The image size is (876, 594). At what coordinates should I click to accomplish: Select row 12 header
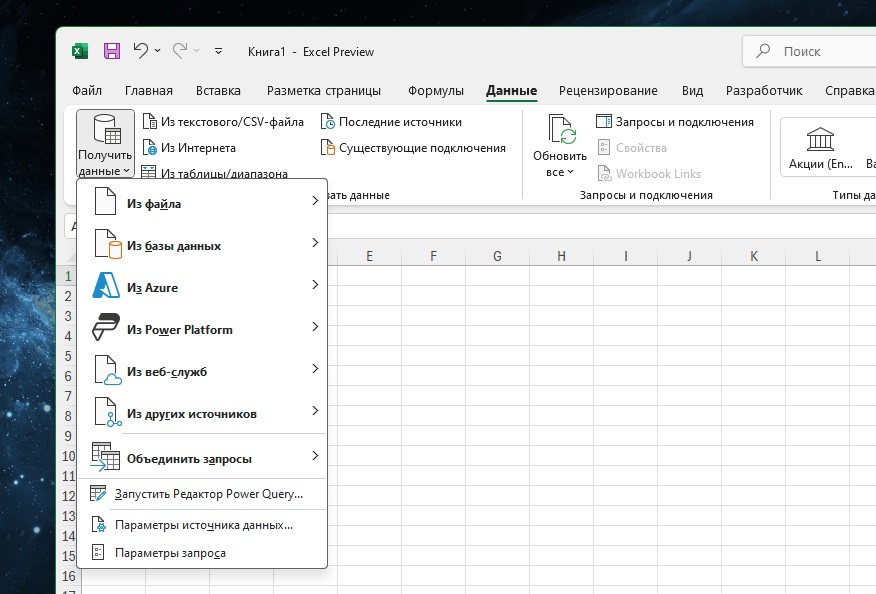(68, 496)
